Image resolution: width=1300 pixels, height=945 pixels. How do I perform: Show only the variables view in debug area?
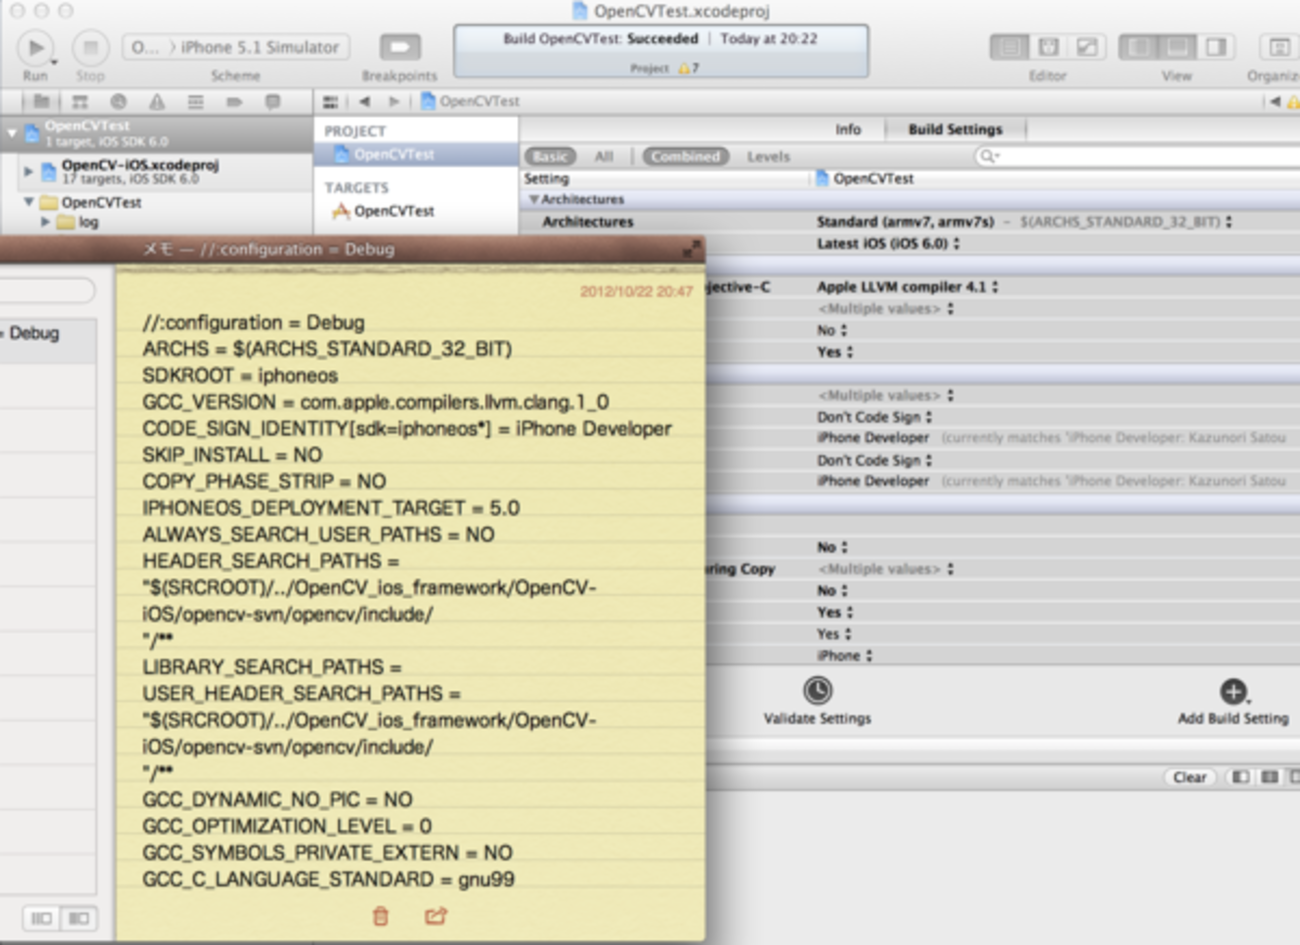click(x=1241, y=777)
